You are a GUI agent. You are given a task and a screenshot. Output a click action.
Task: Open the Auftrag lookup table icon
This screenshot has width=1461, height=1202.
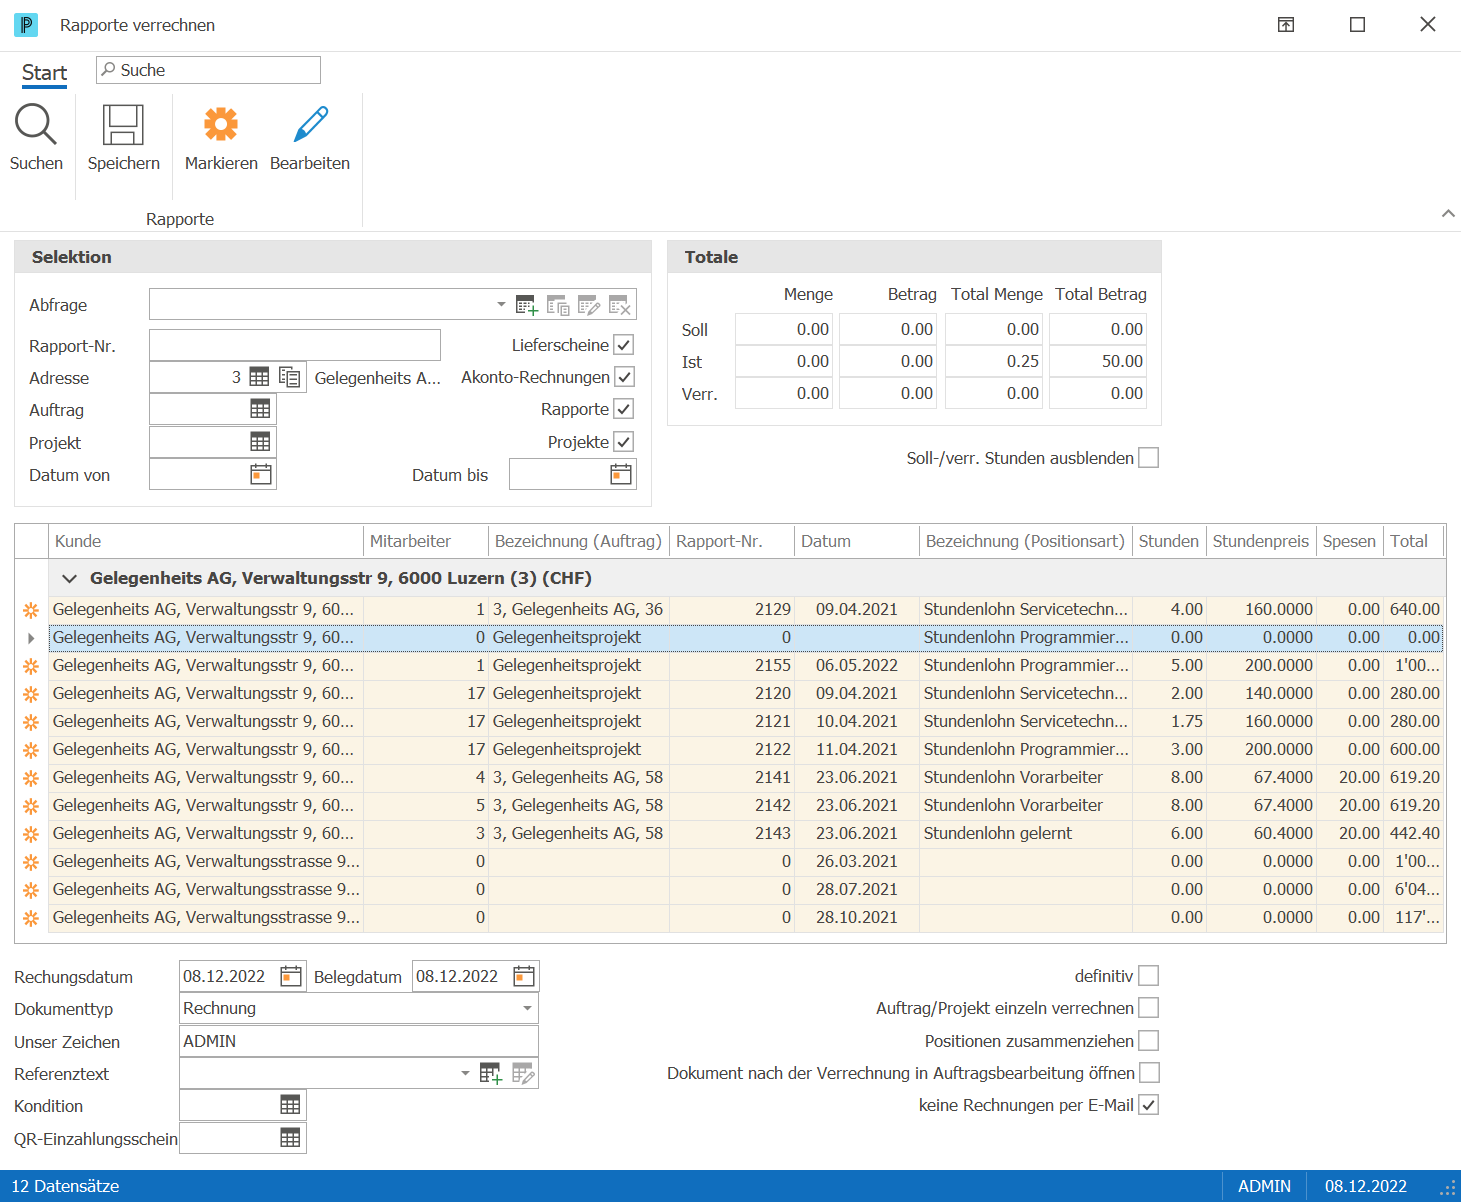click(260, 409)
